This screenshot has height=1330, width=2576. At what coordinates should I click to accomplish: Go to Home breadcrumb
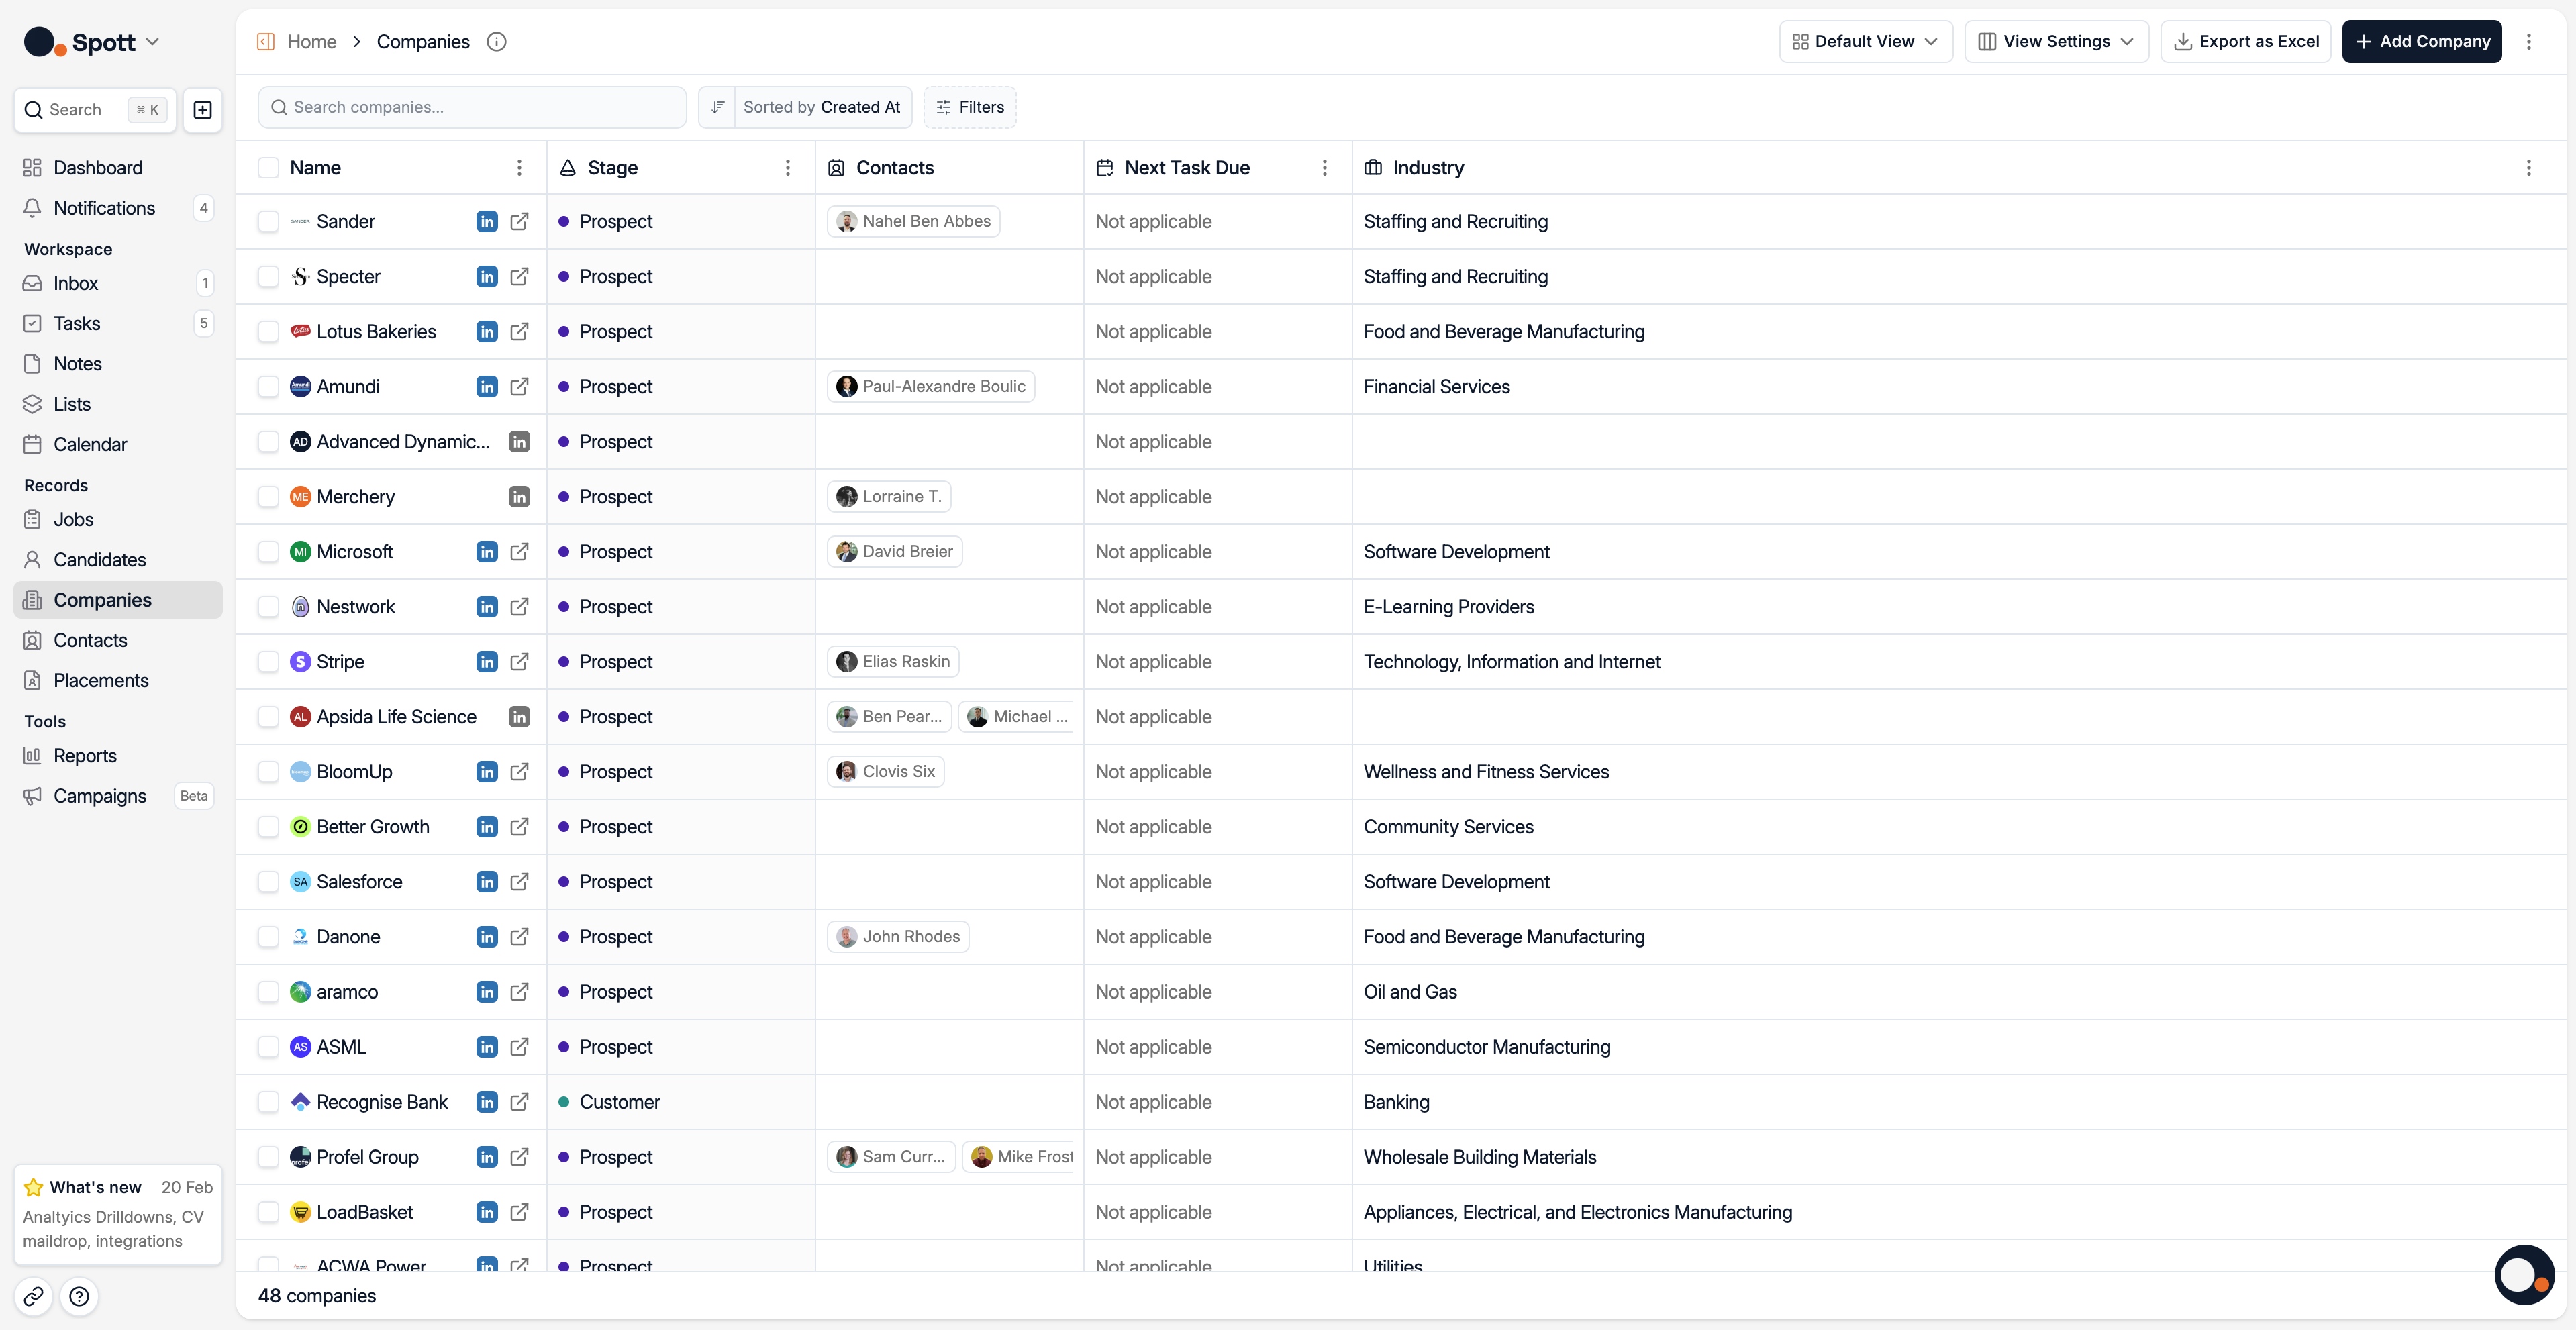click(311, 42)
